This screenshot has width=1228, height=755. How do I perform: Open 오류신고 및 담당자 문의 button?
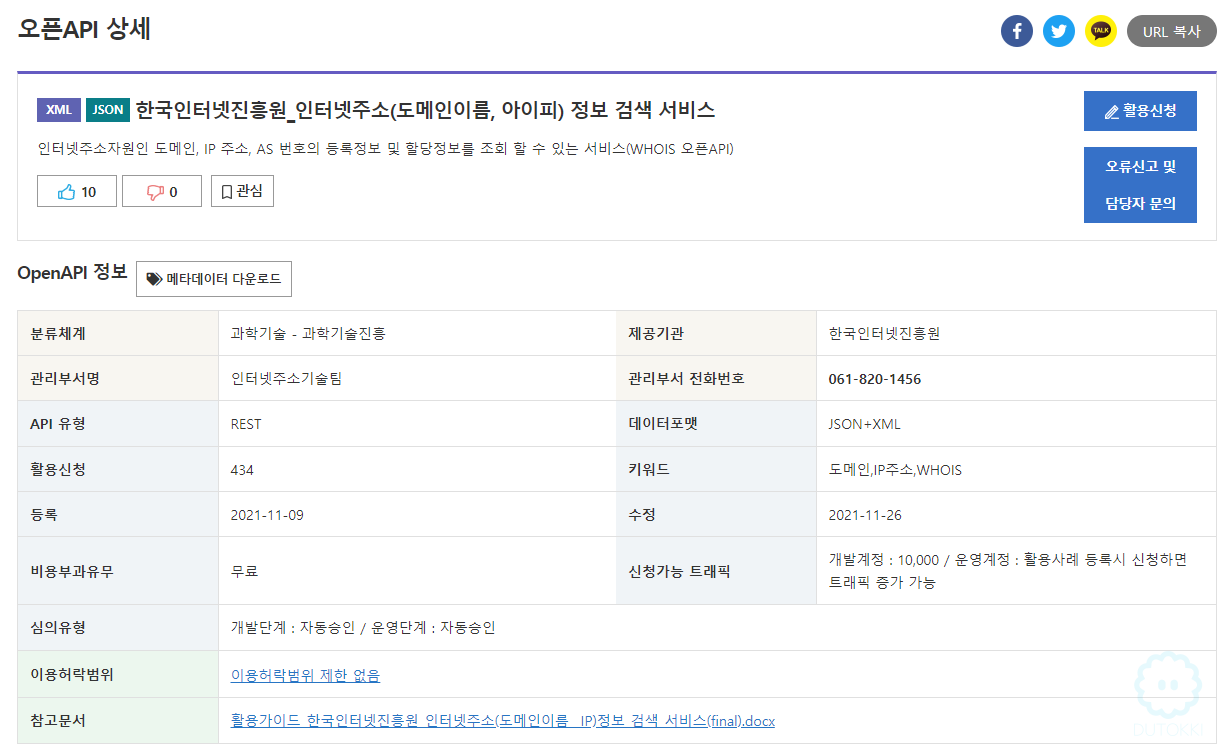tap(1140, 185)
